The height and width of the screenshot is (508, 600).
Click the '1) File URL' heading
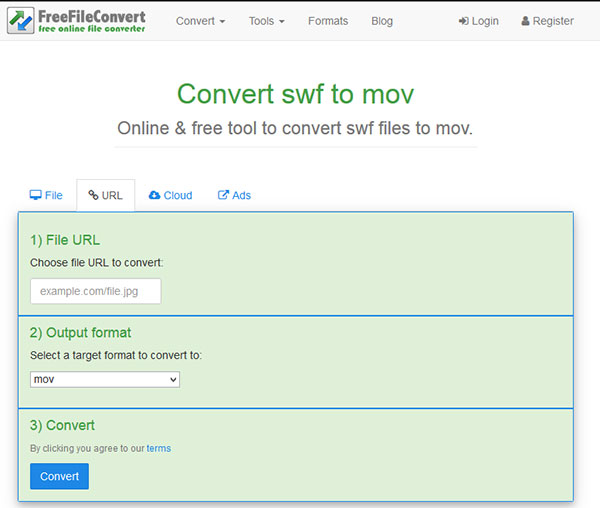pos(65,240)
